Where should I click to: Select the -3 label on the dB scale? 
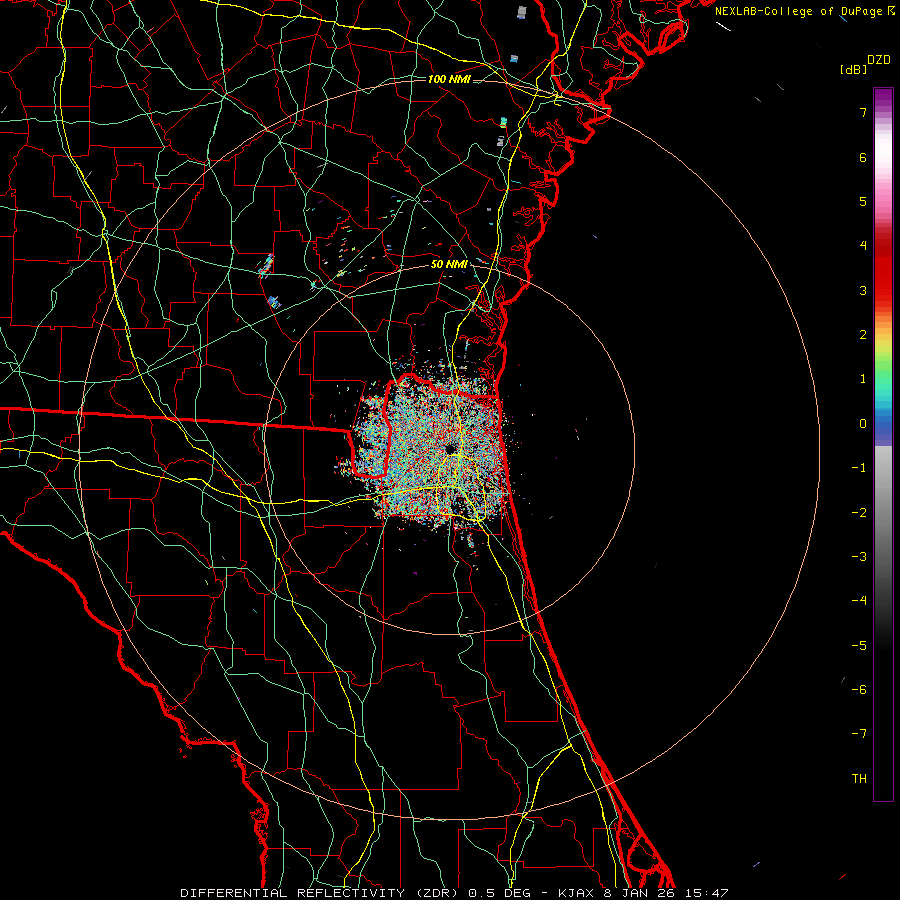coord(859,557)
